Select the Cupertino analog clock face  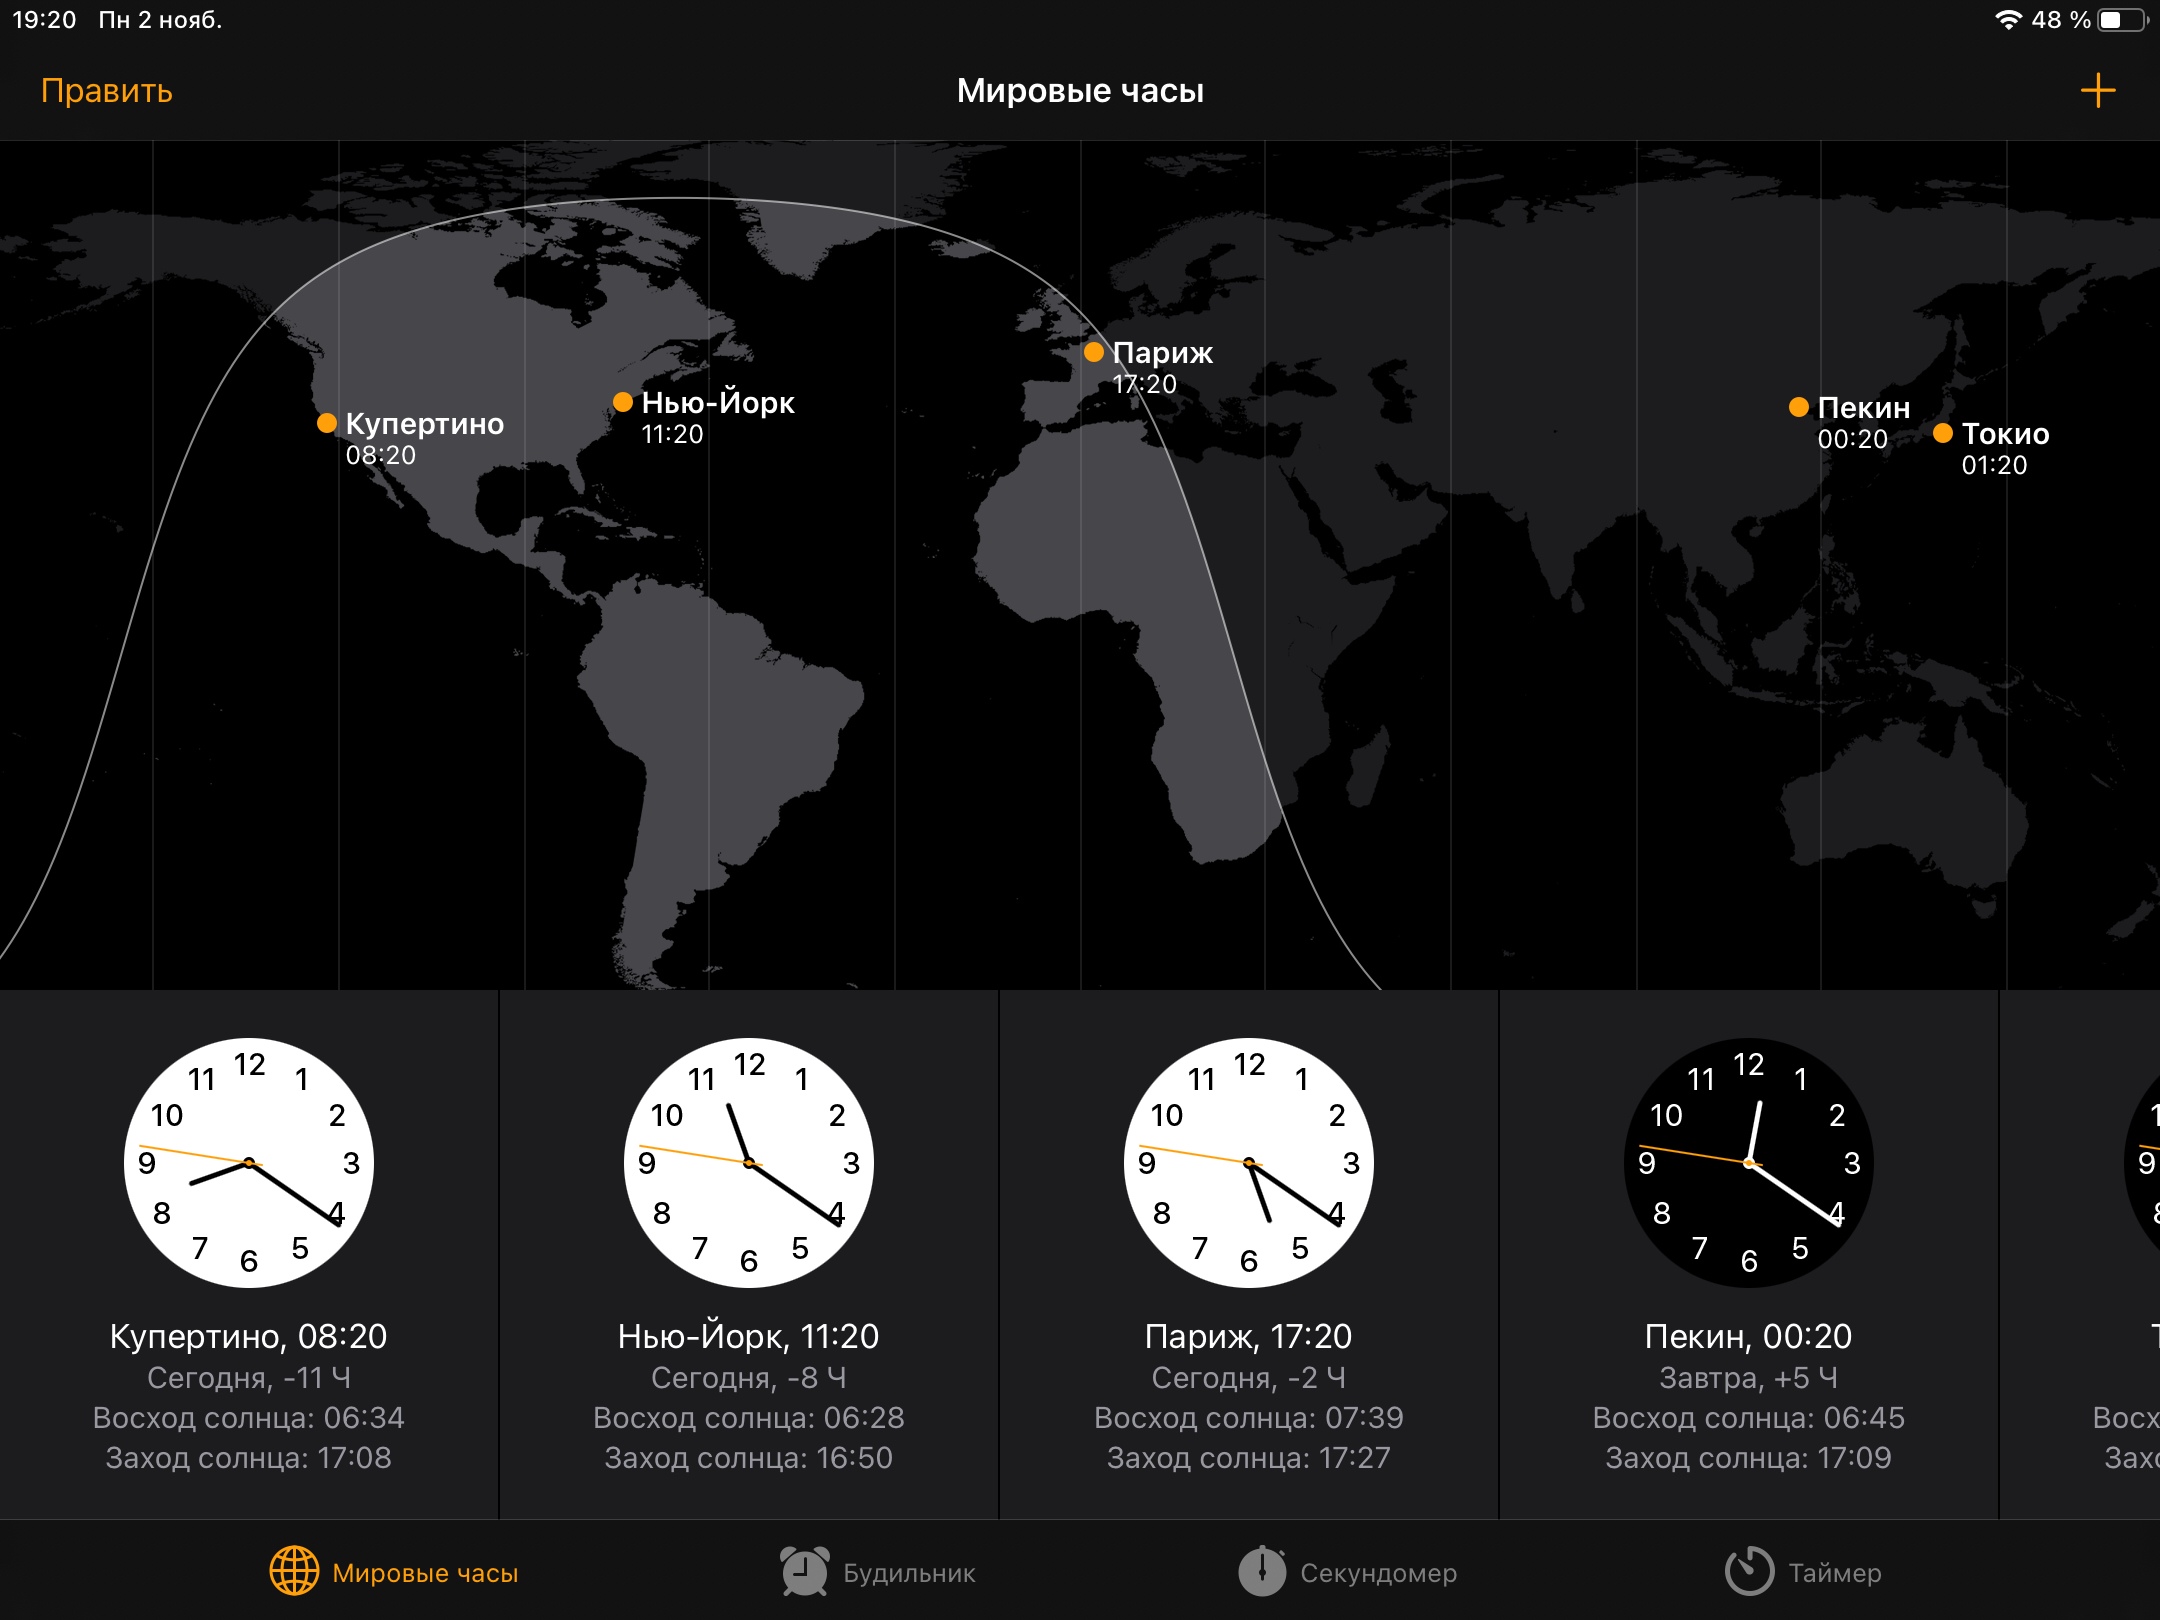pyautogui.click(x=249, y=1162)
